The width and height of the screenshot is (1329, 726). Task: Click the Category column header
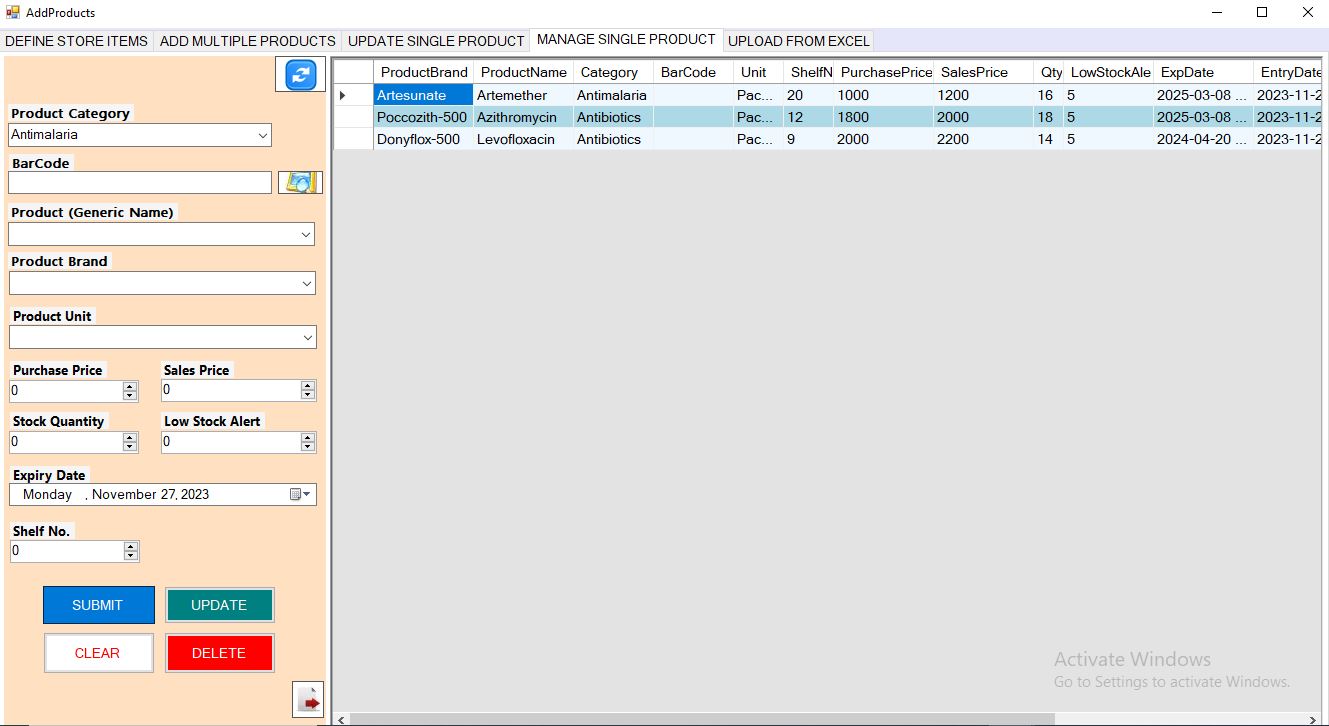(x=613, y=72)
